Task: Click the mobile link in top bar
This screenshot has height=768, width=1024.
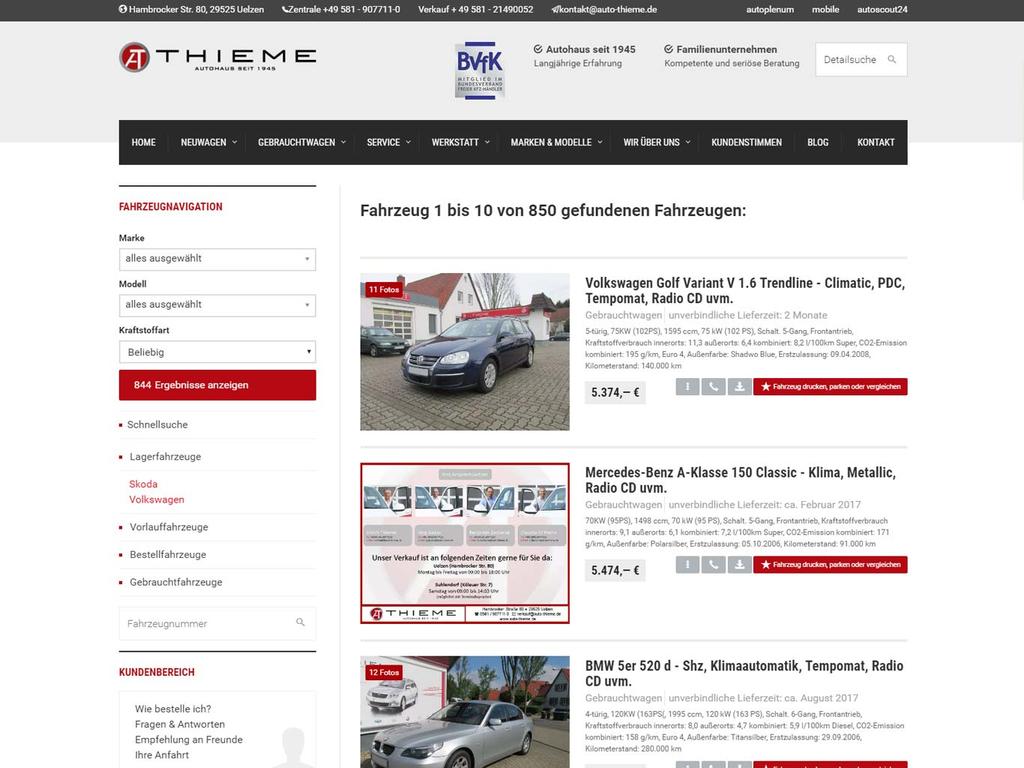Action: [825, 9]
